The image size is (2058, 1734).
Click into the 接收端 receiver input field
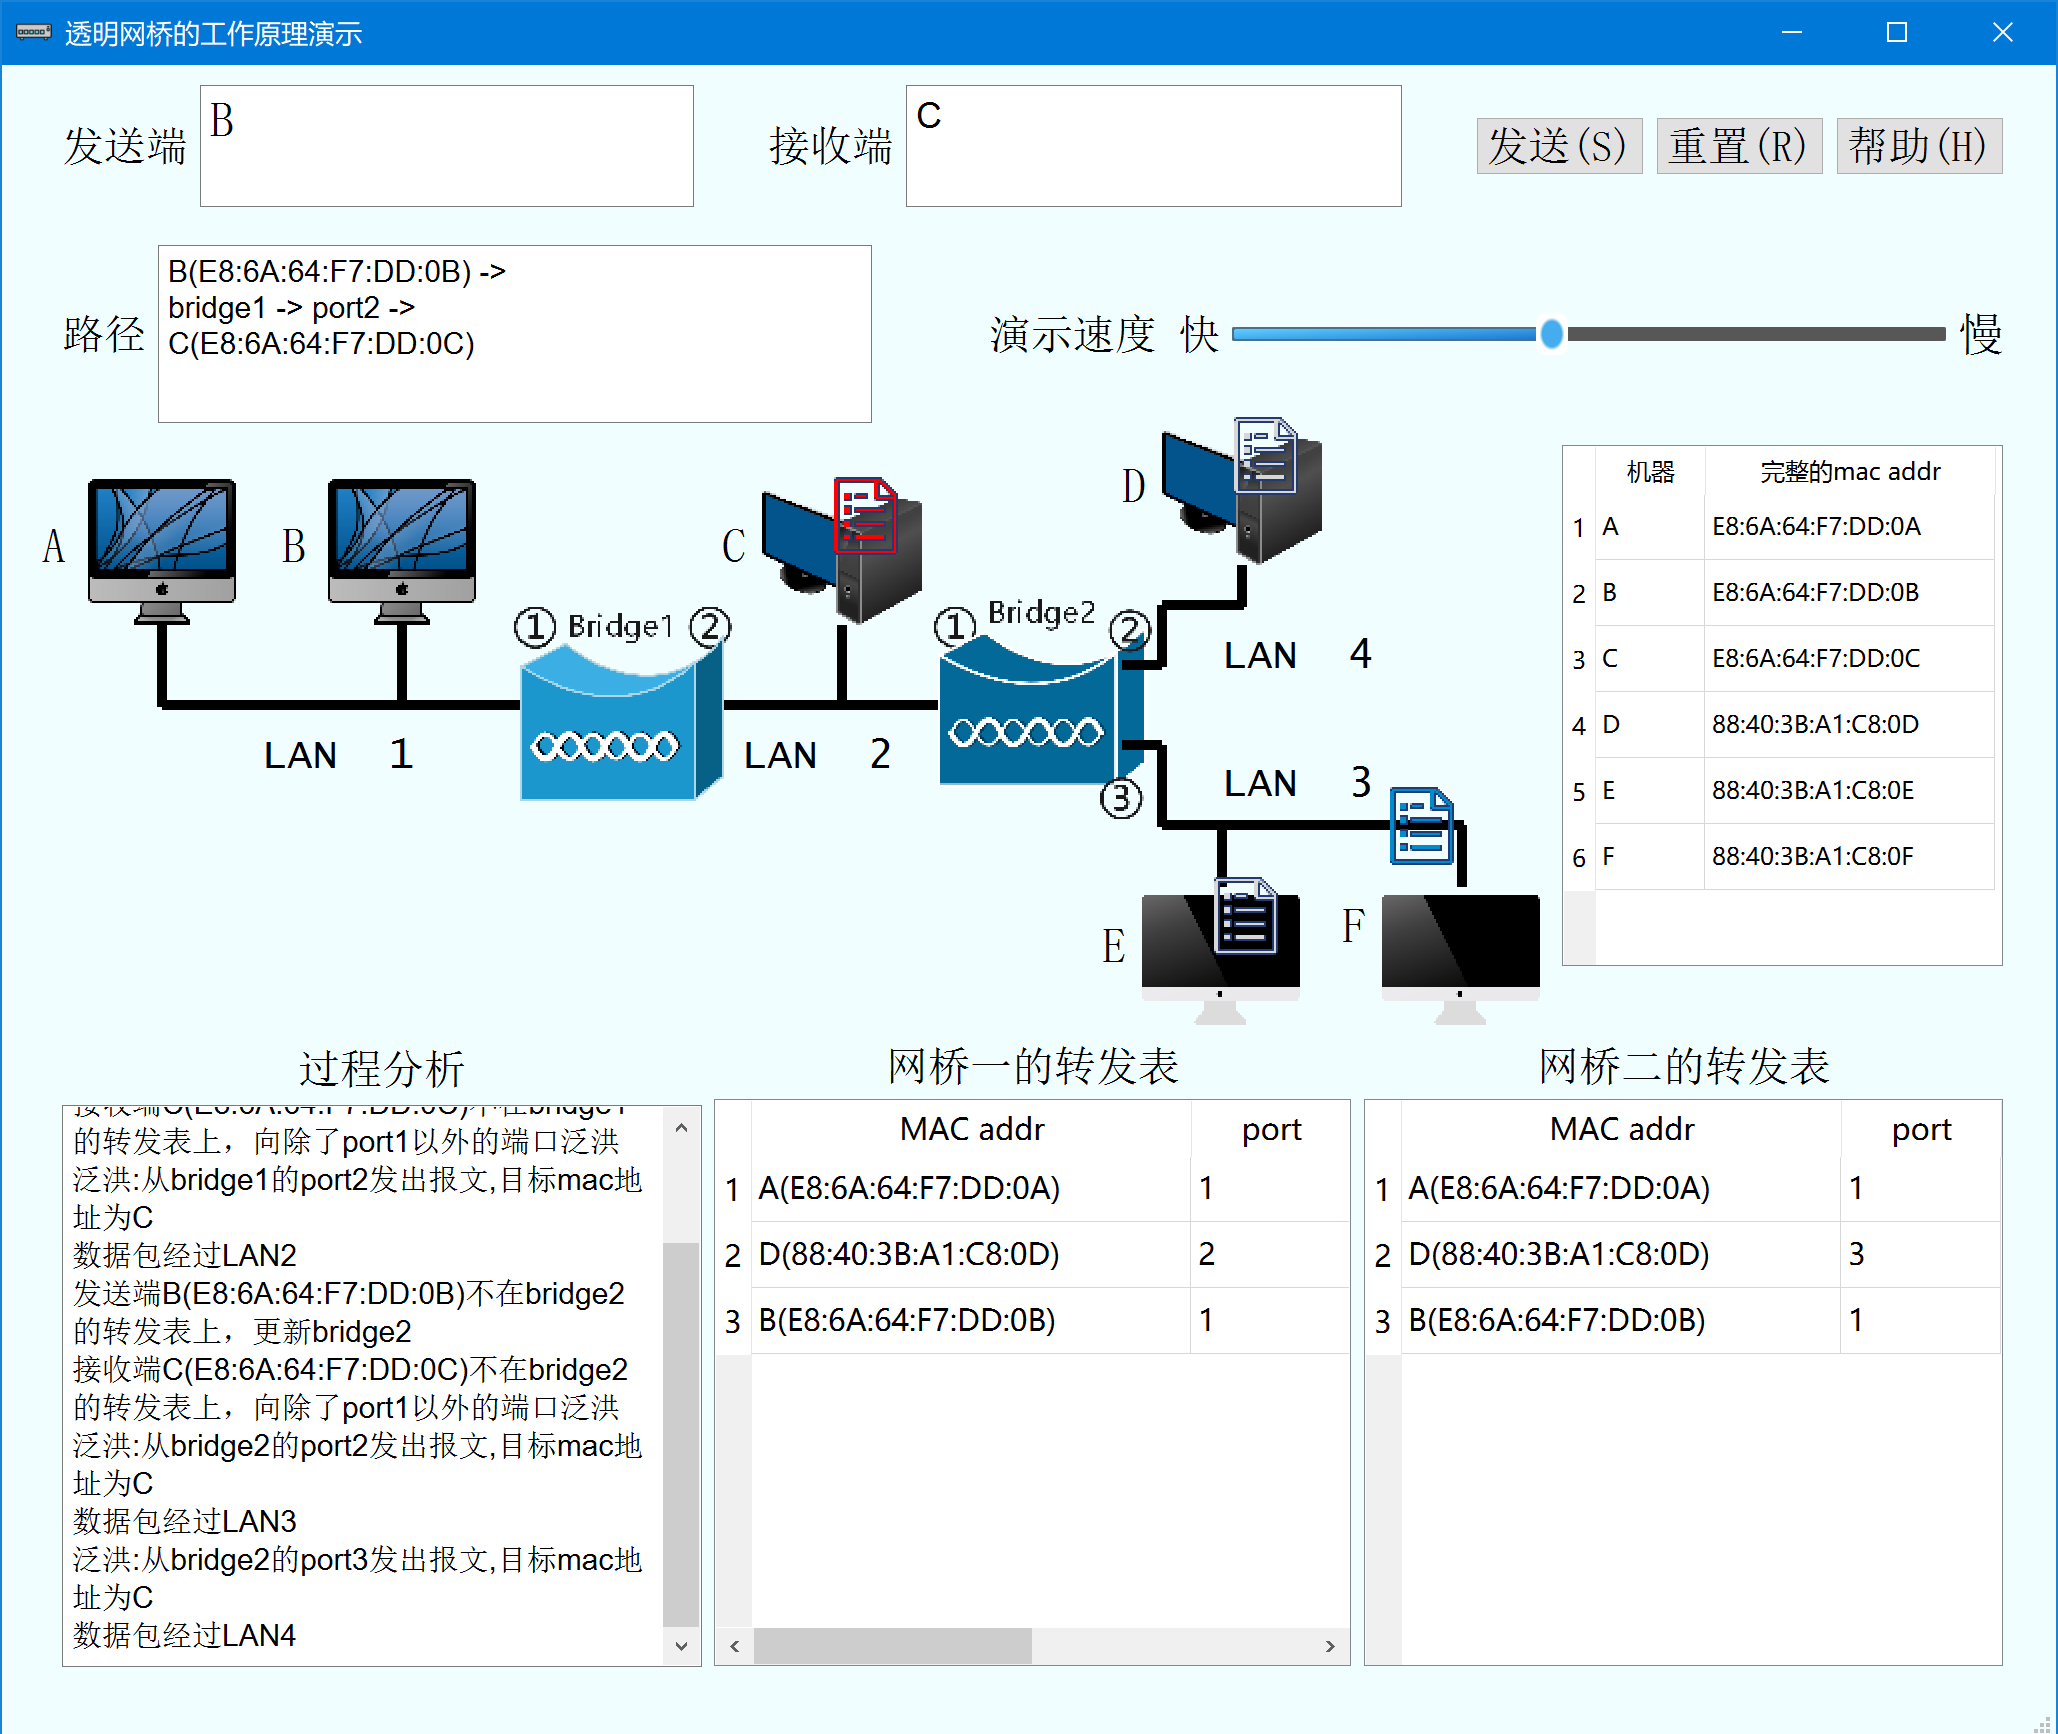click(1152, 146)
